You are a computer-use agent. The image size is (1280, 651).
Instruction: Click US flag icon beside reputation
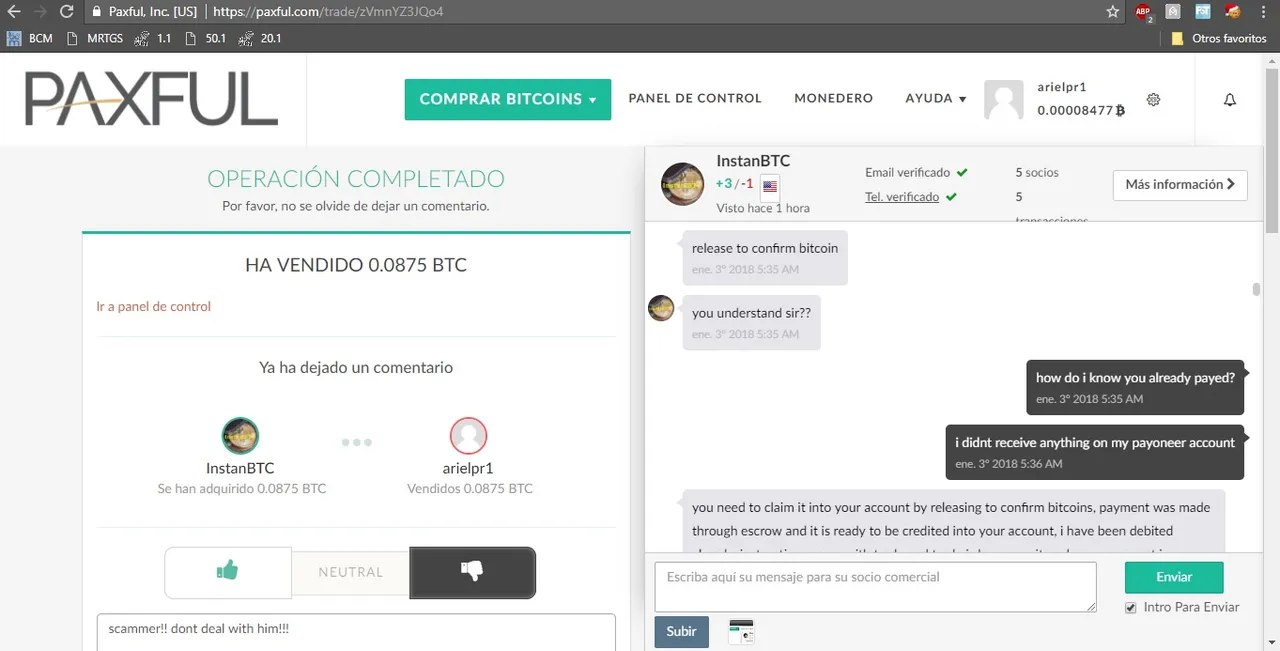click(770, 186)
